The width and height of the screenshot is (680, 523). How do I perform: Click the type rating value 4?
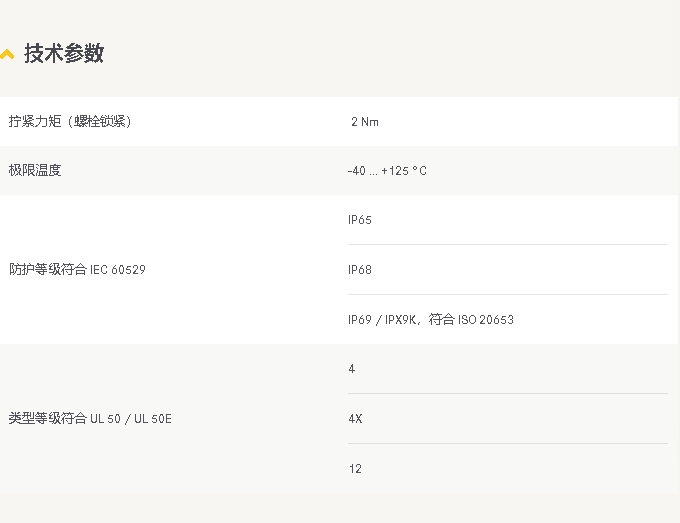click(x=352, y=369)
